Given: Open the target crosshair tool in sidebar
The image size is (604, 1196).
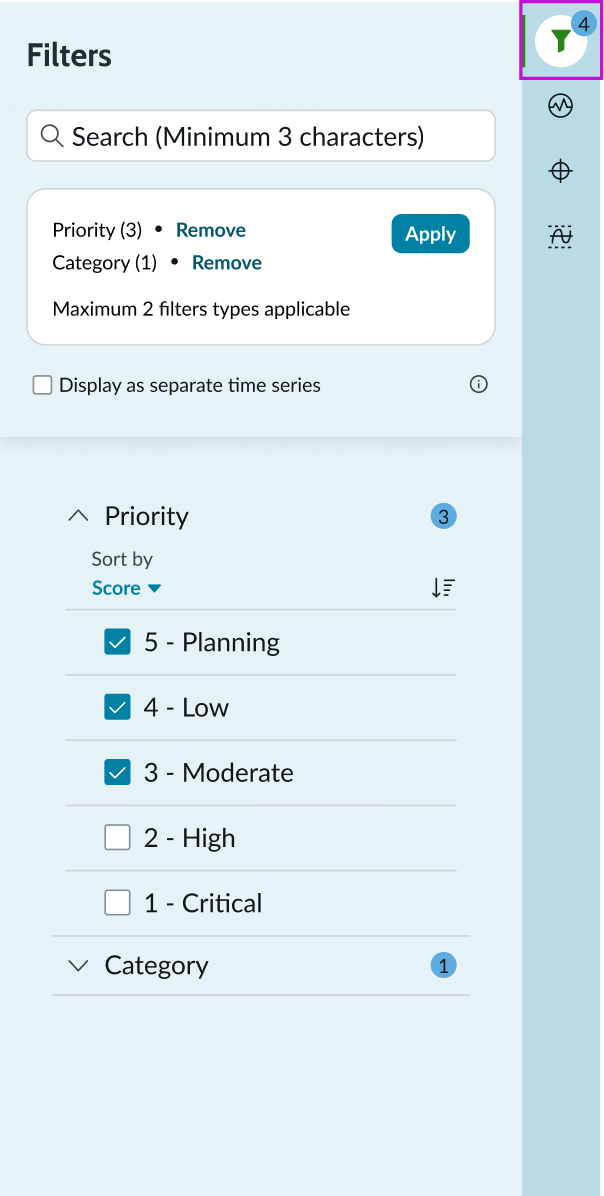Looking at the screenshot, I should coord(560,170).
